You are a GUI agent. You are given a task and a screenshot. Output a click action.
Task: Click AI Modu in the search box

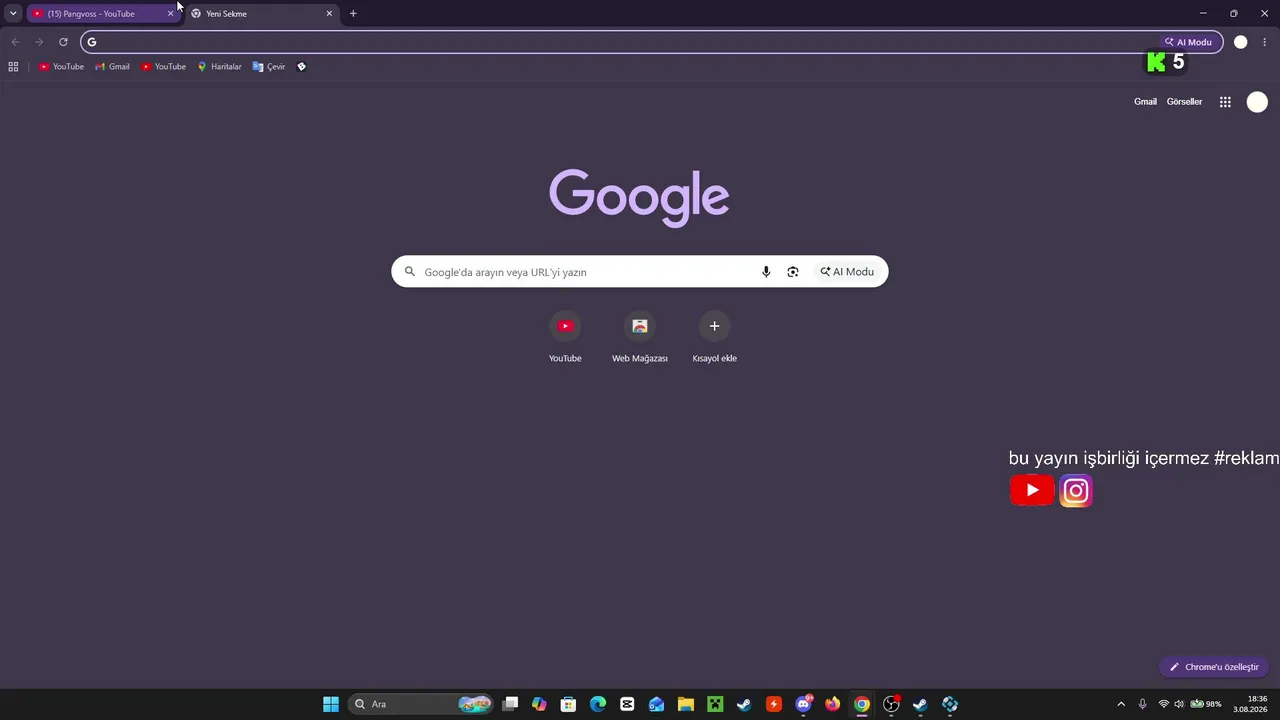click(x=847, y=272)
